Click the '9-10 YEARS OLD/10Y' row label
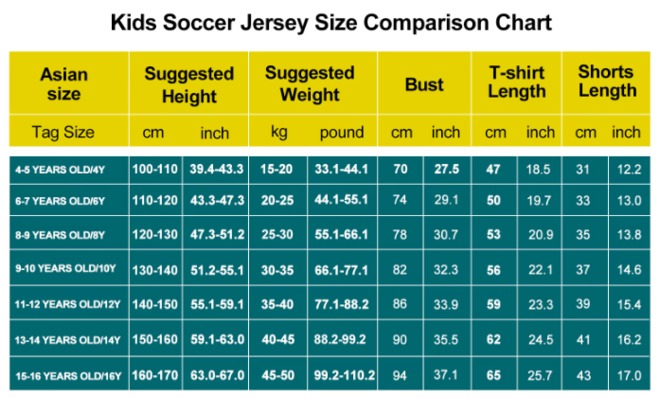Image resolution: width=660 pixels, height=398 pixels. click(x=66, y=268)
